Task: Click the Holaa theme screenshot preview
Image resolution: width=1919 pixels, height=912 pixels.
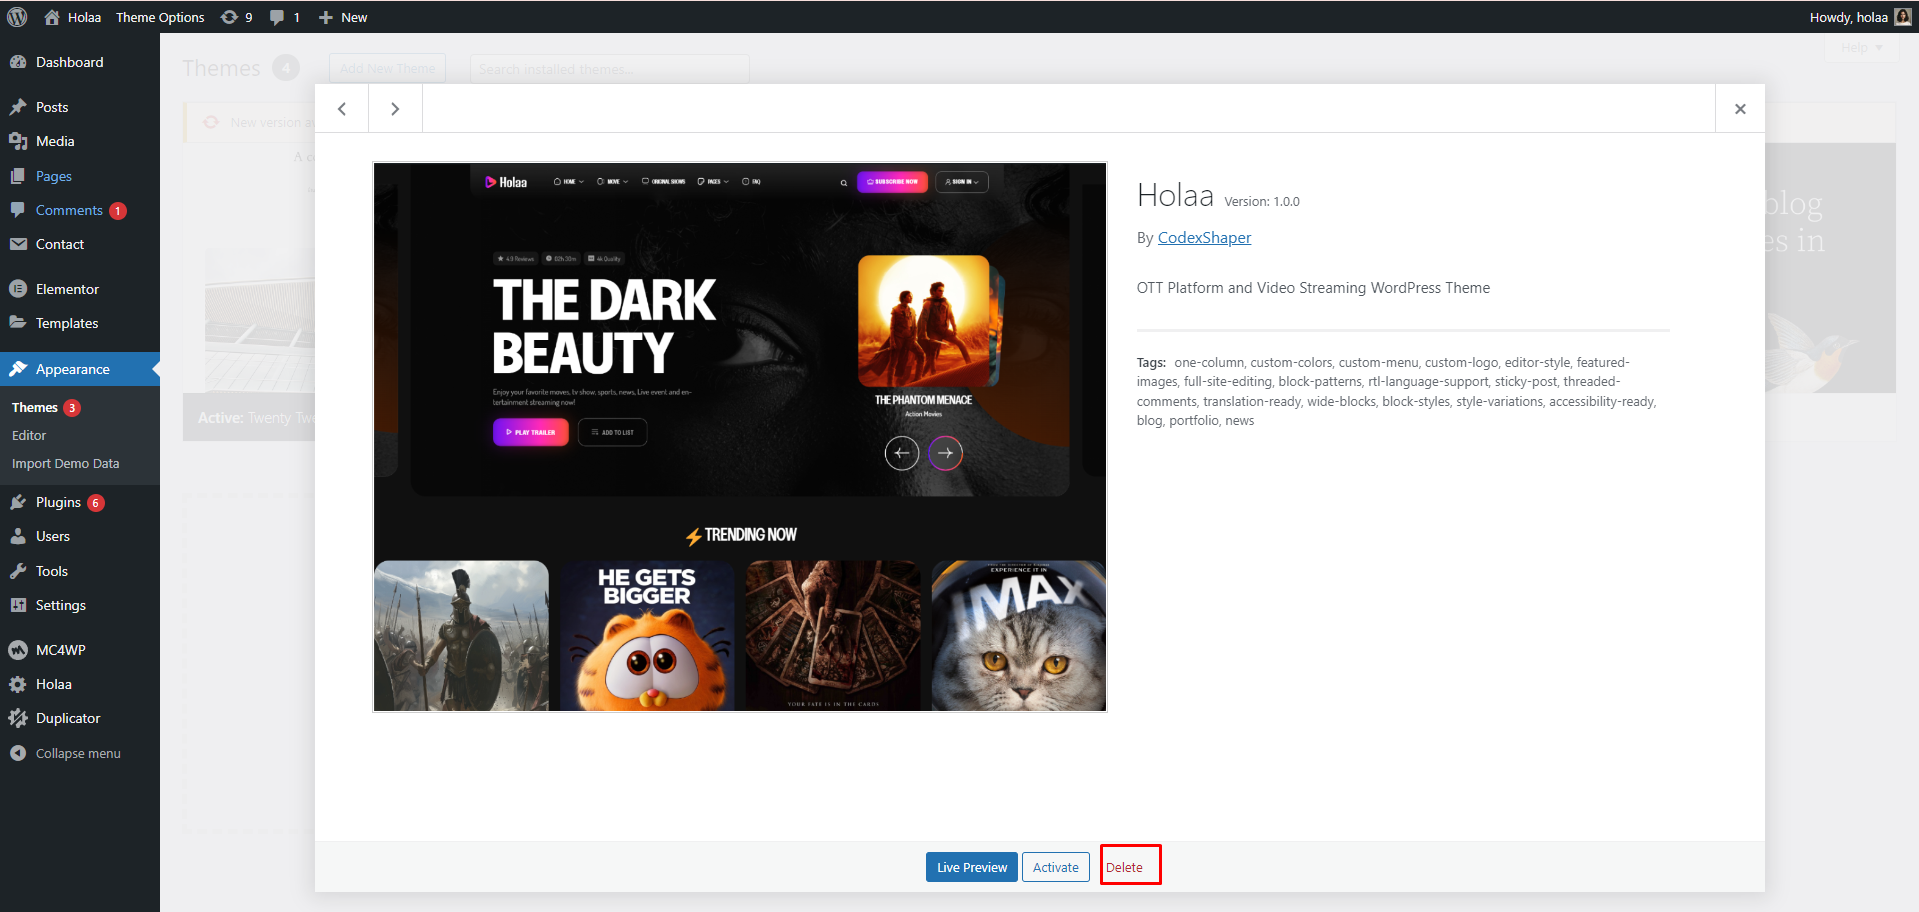Action: tap(739, 437)
